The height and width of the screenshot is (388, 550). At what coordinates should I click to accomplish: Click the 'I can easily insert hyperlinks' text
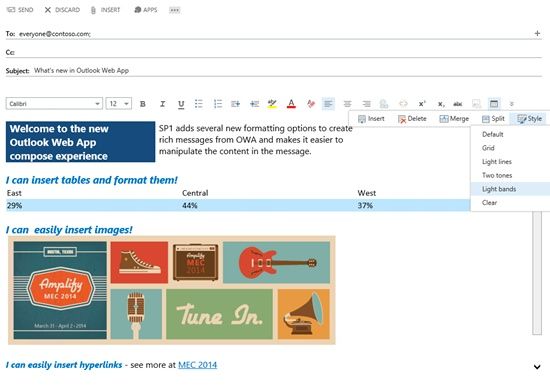point(64,365)
